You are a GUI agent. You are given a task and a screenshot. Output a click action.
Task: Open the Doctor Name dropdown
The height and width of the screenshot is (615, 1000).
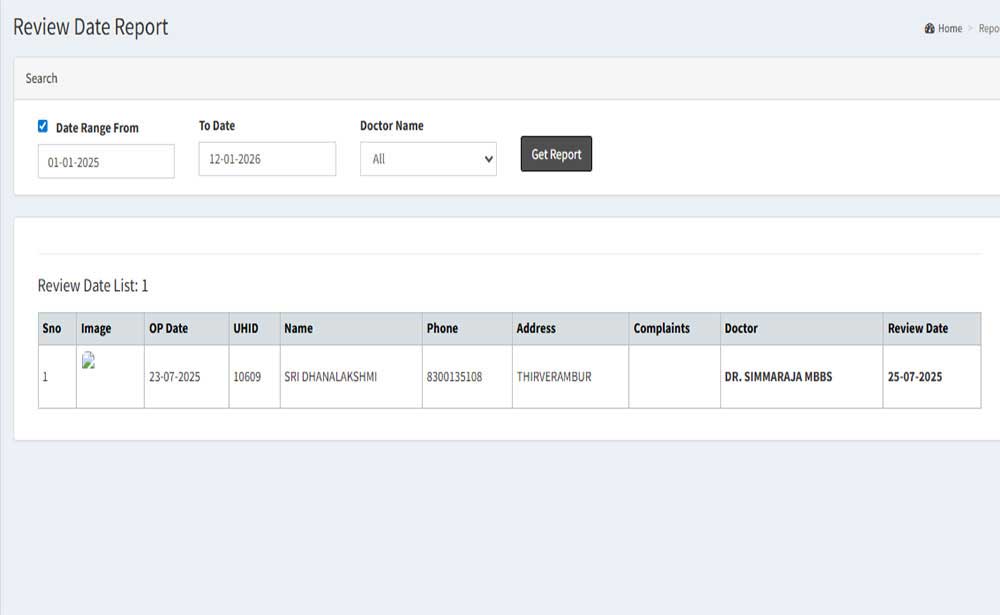click(428, 159)
